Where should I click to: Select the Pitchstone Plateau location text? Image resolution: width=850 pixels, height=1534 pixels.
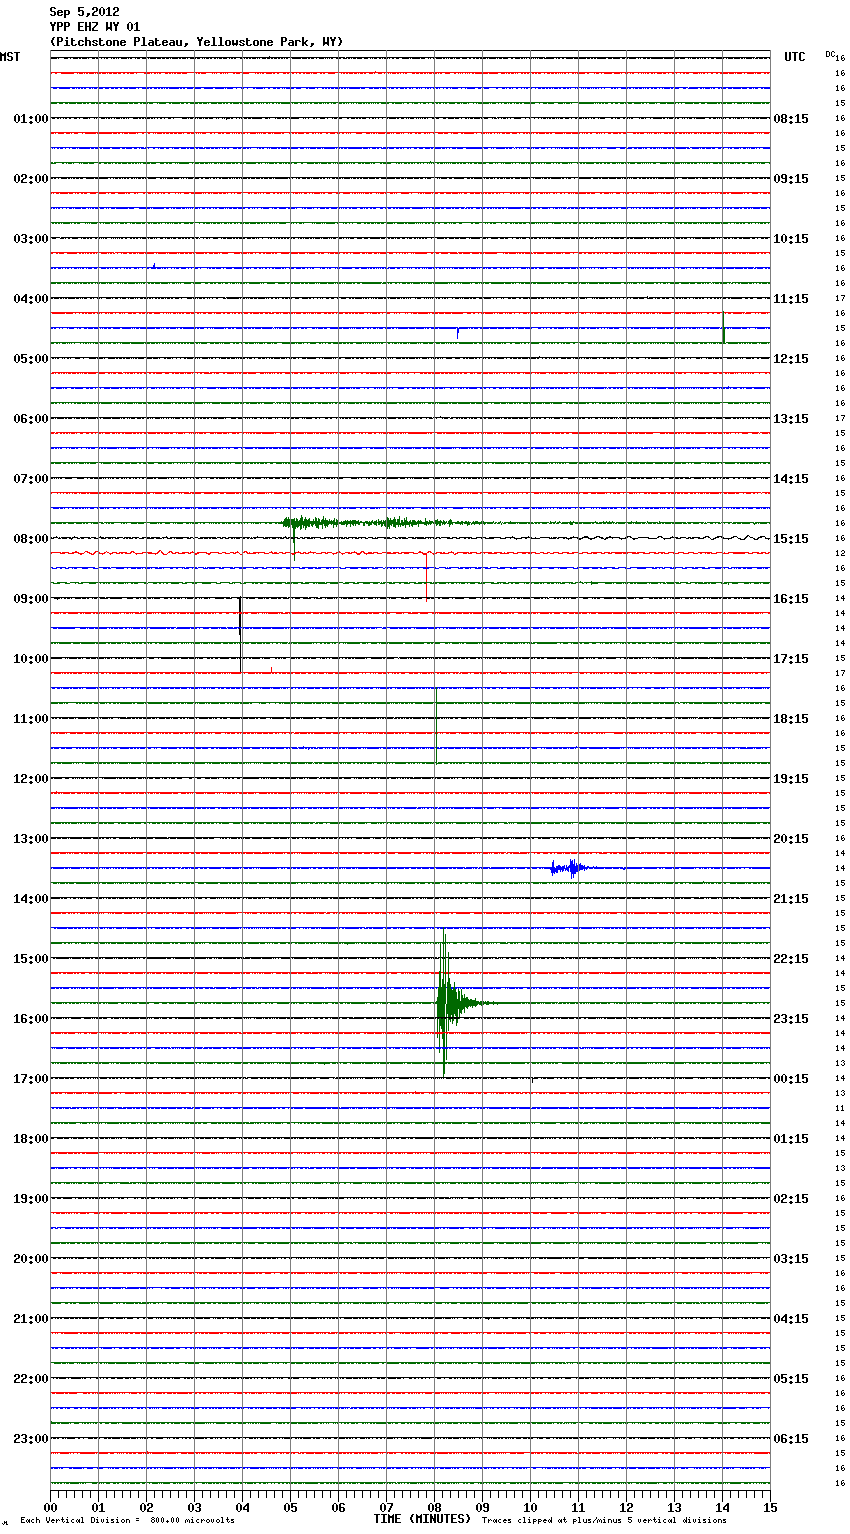point(196,42)
